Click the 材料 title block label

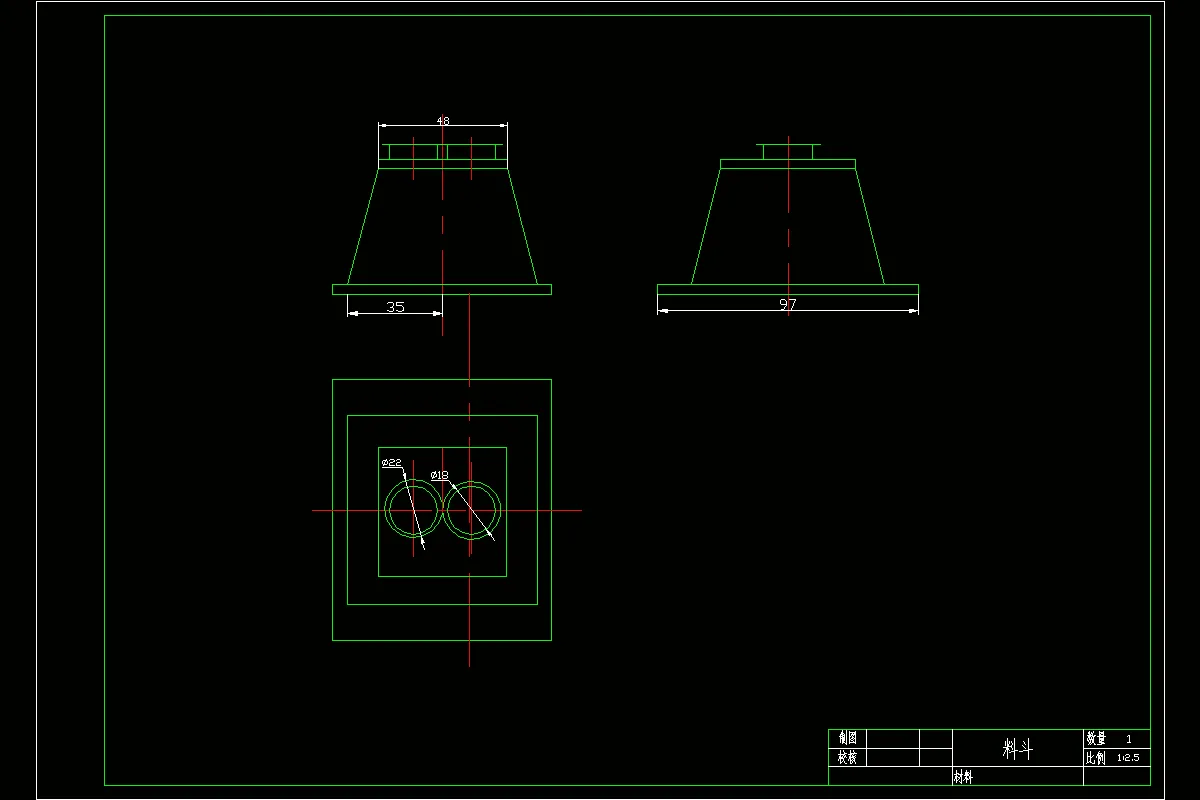[x=962, y=777]
